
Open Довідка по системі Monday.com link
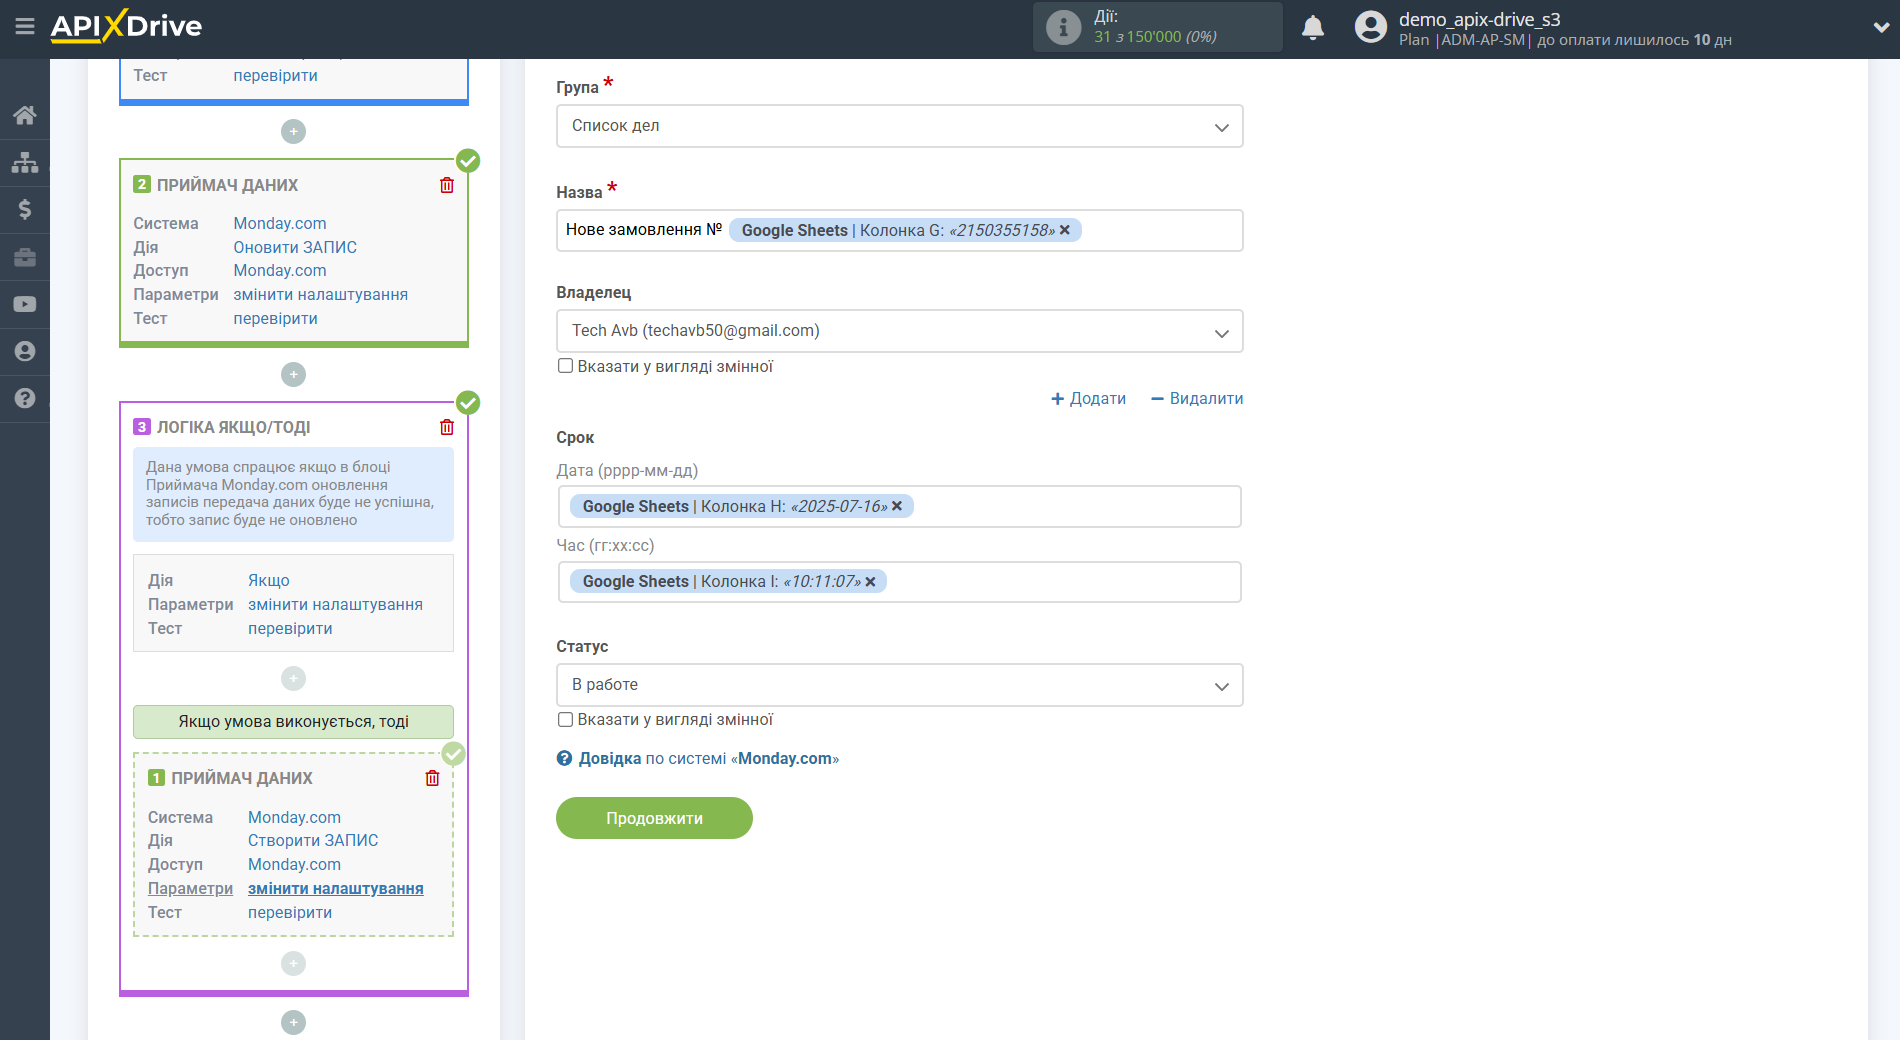(x=709, y=758)
